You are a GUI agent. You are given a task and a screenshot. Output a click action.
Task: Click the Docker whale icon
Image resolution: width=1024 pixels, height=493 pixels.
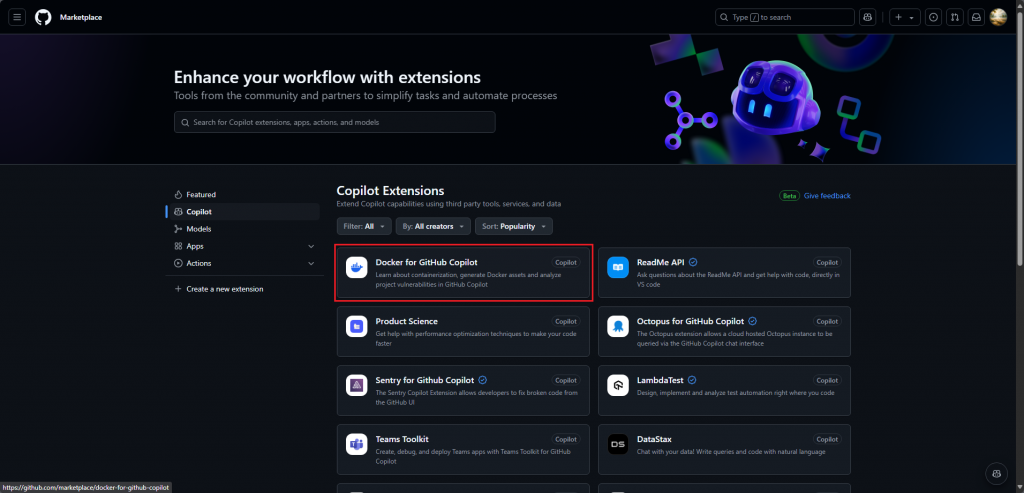coord(357,267)
